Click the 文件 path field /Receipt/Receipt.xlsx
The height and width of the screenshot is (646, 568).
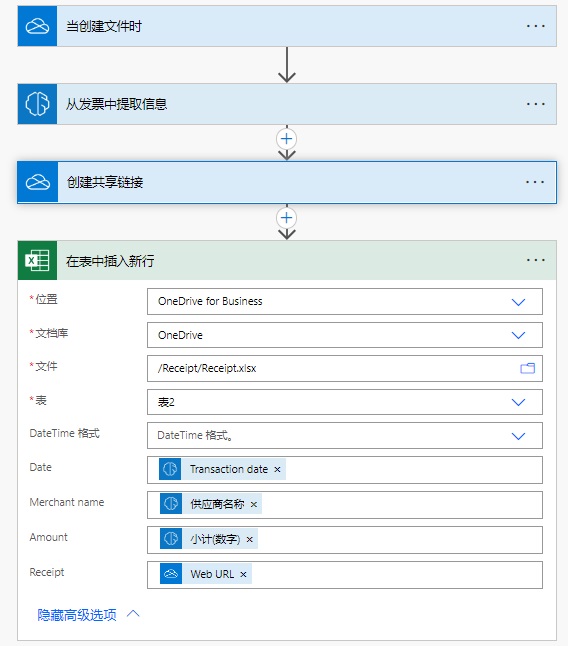(345, 368)
